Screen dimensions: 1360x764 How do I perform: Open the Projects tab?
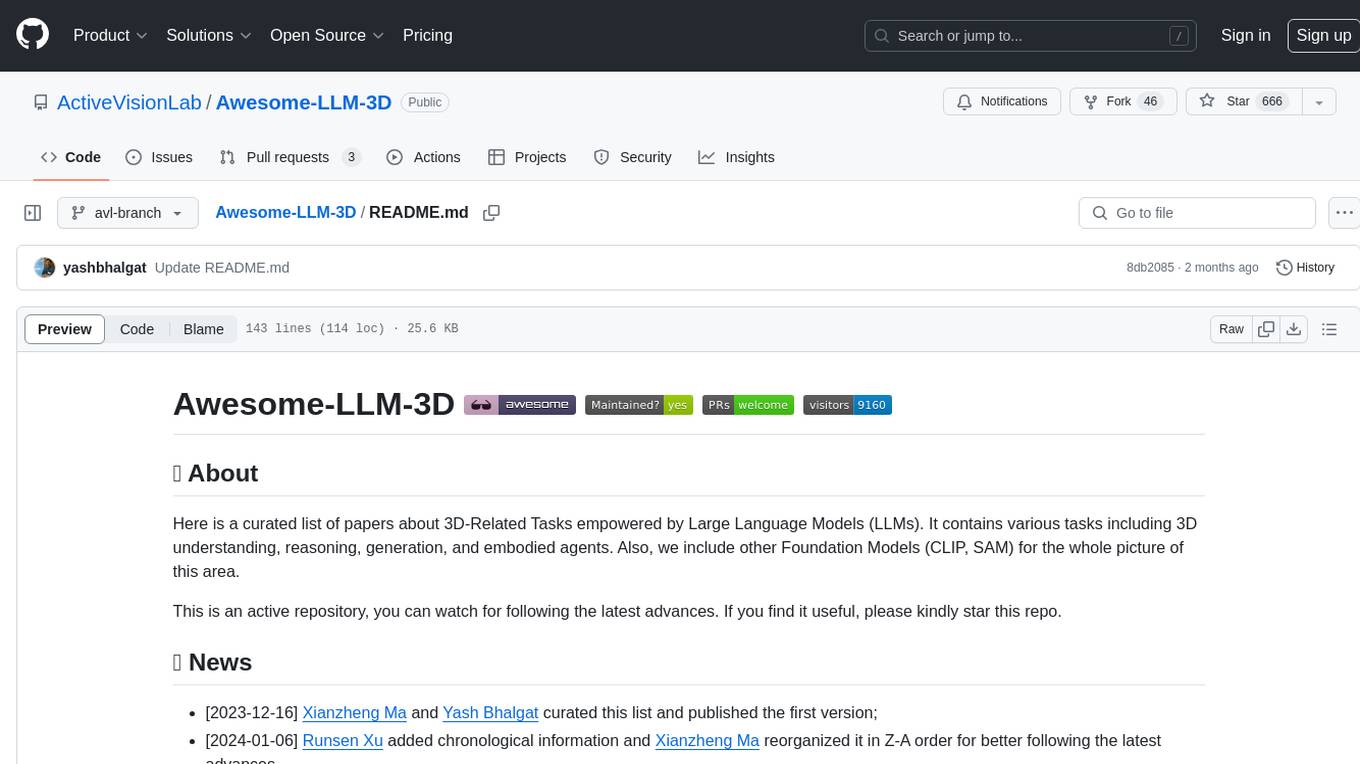(x=527, y=157)
